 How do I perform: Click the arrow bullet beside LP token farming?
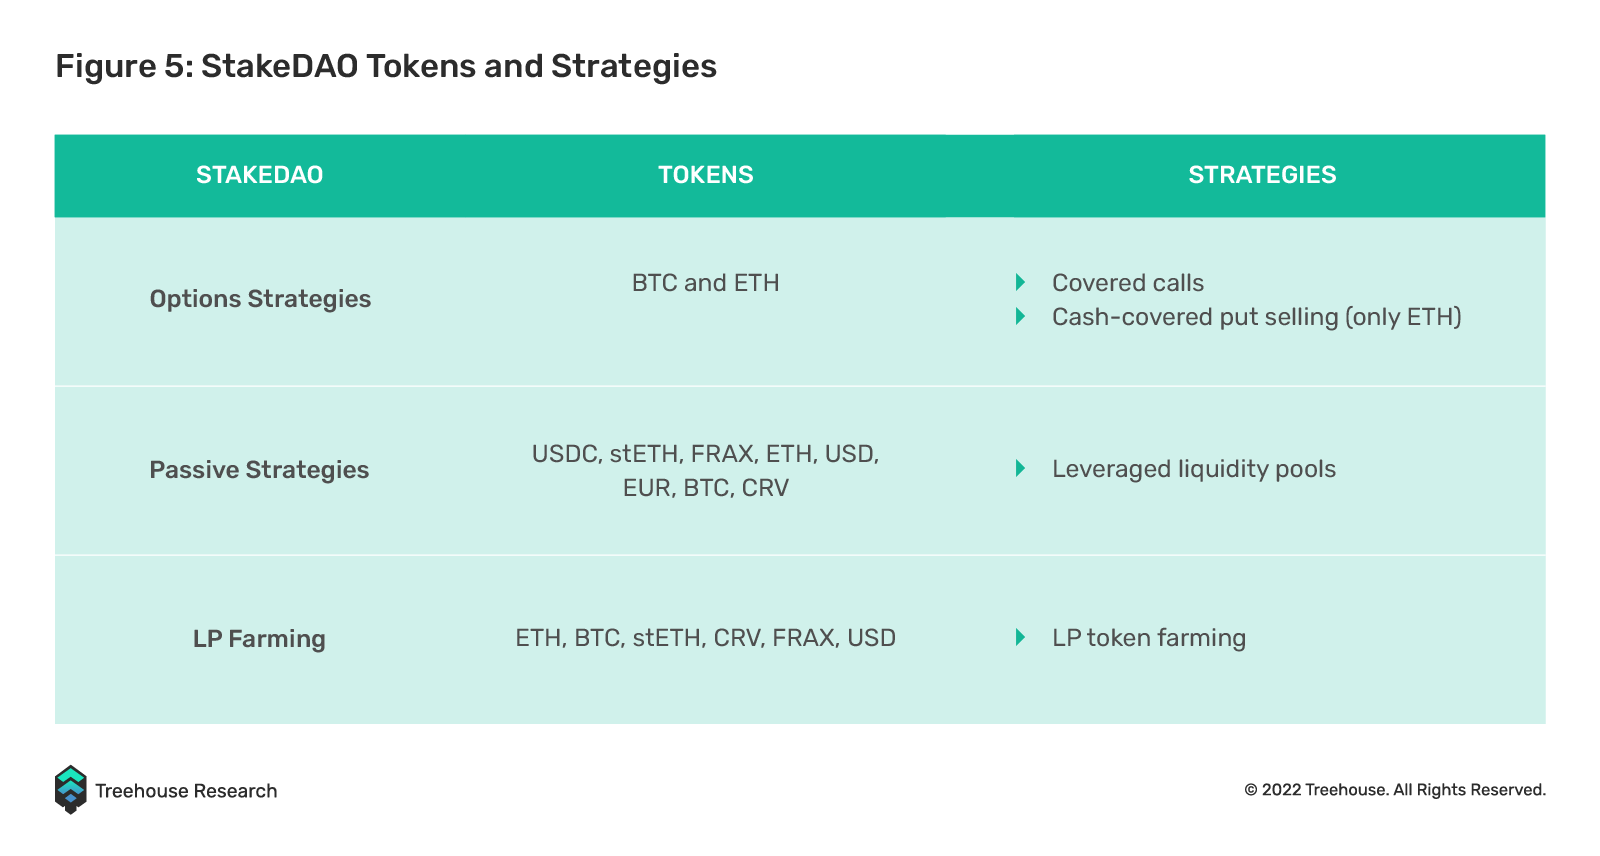[x=1020, y=637]
